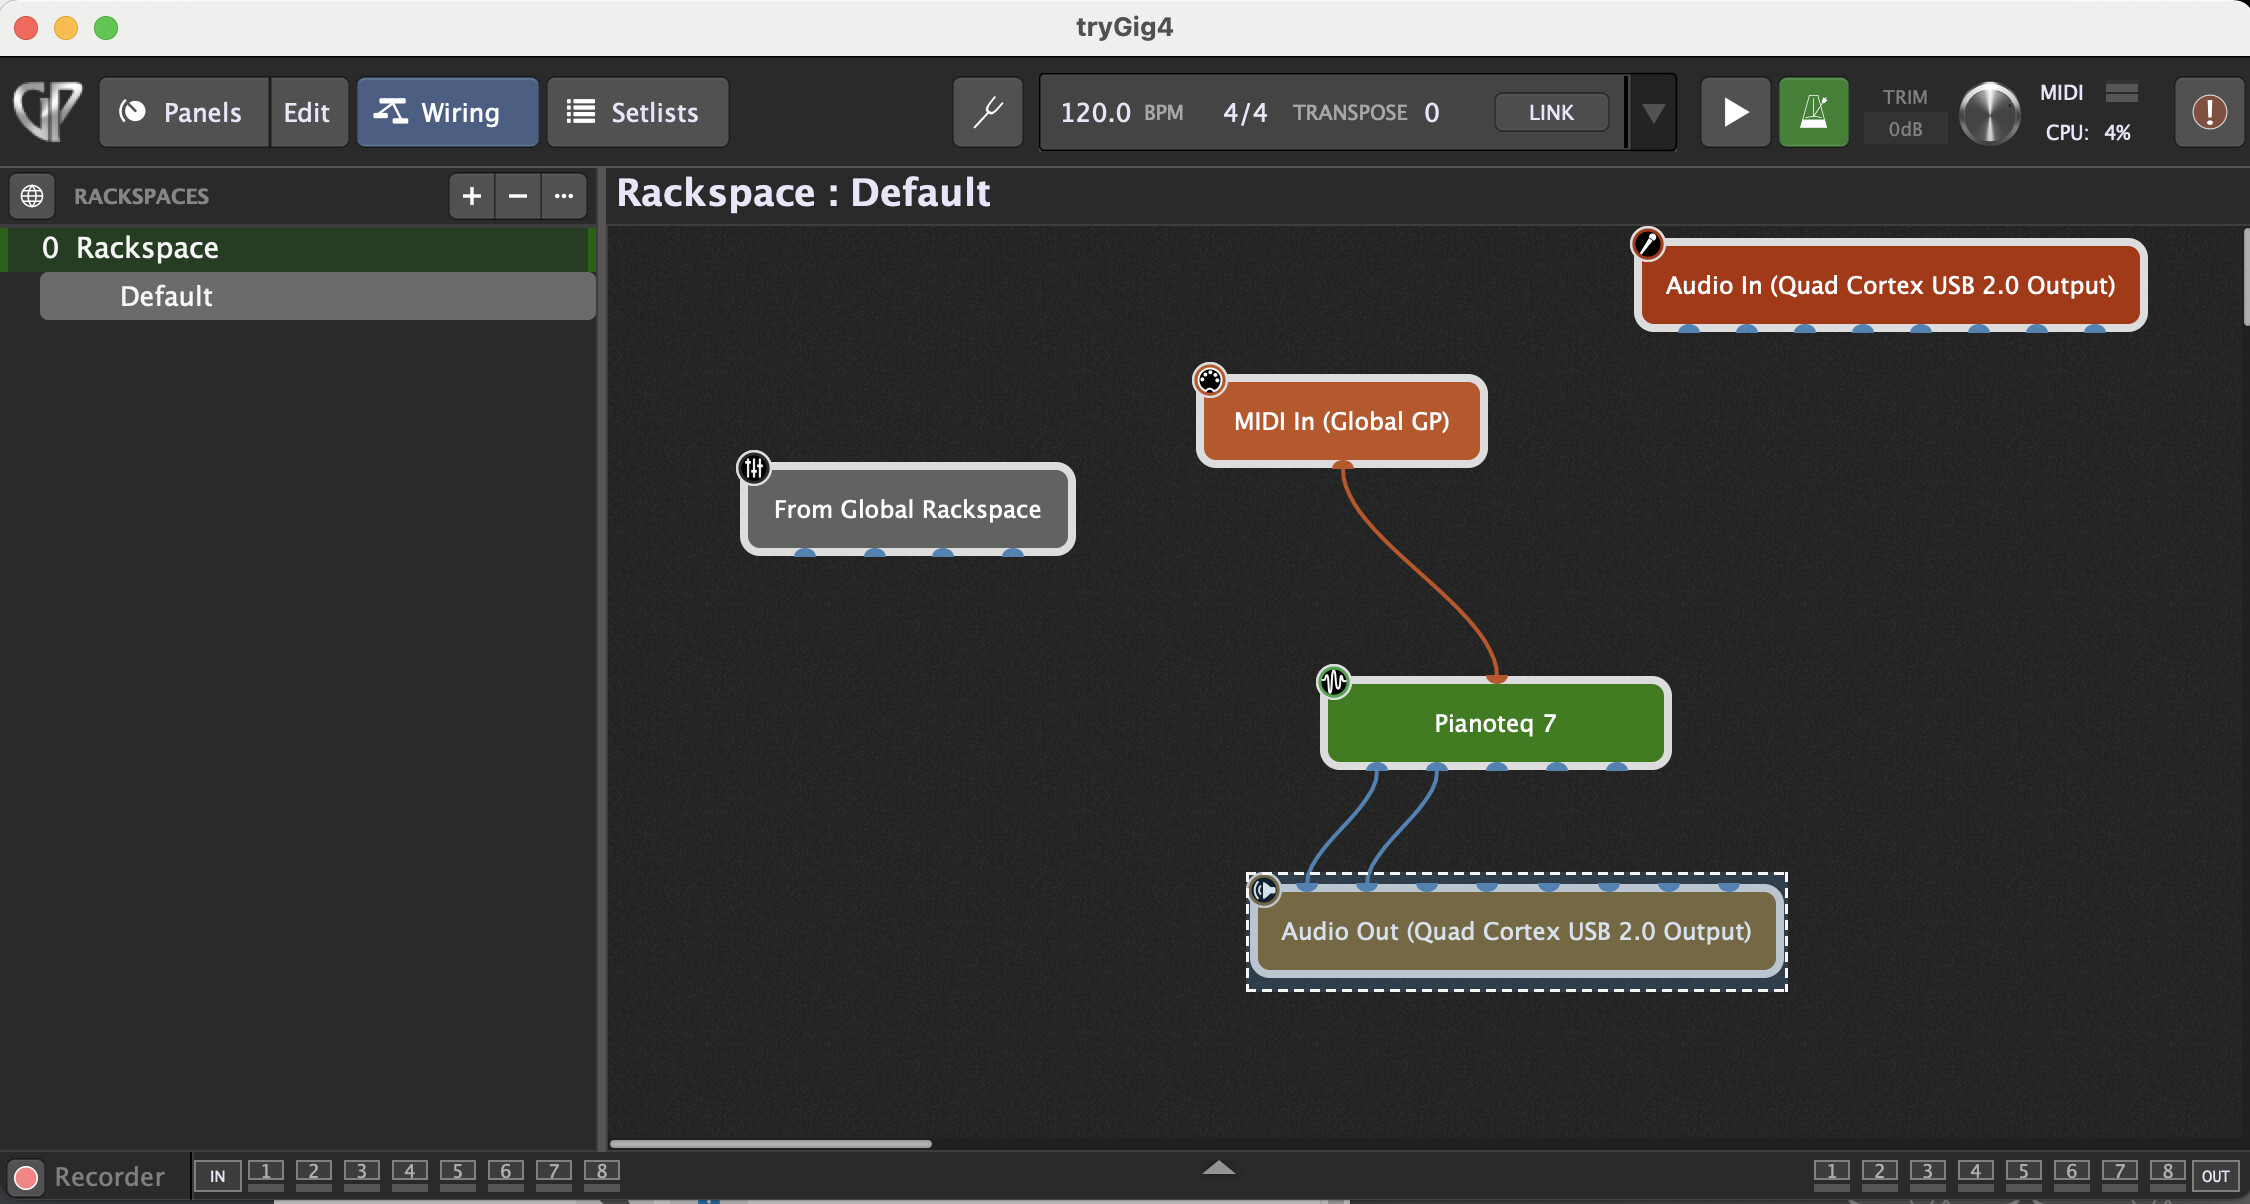This screenshot has width=2250, height=1204.
Task: Click mixer icon on From Global Rackspace block
Action: click(x=754, y=467)
